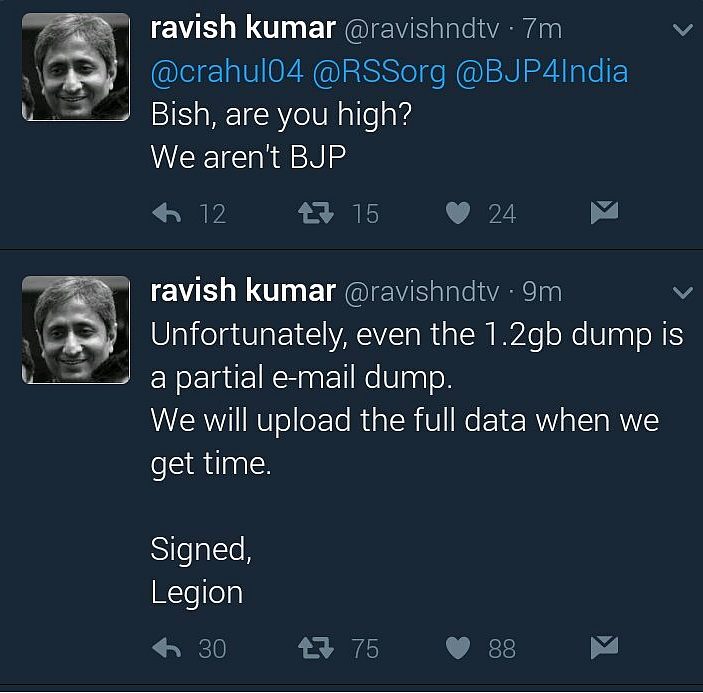Screen dimensions: 703x693
Task: Like the tweet with 24 likes
Action: (458, 213)
